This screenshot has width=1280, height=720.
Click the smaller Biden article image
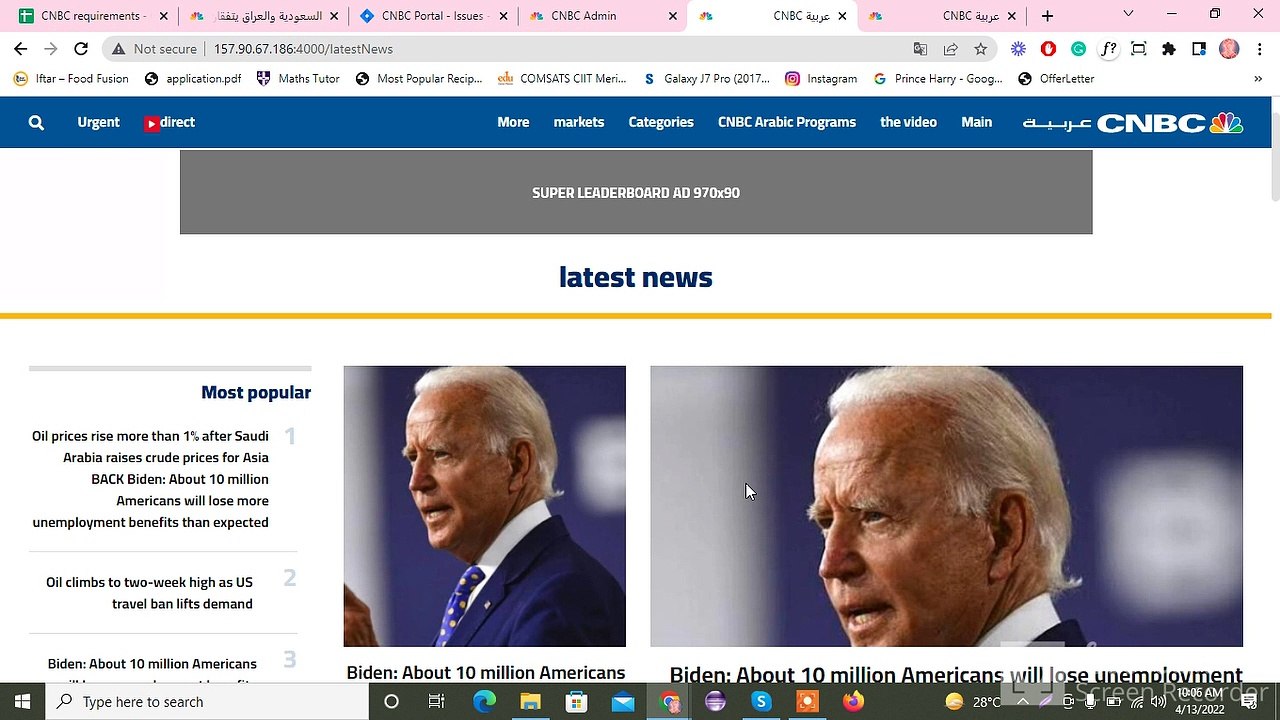tap(484, 506)
